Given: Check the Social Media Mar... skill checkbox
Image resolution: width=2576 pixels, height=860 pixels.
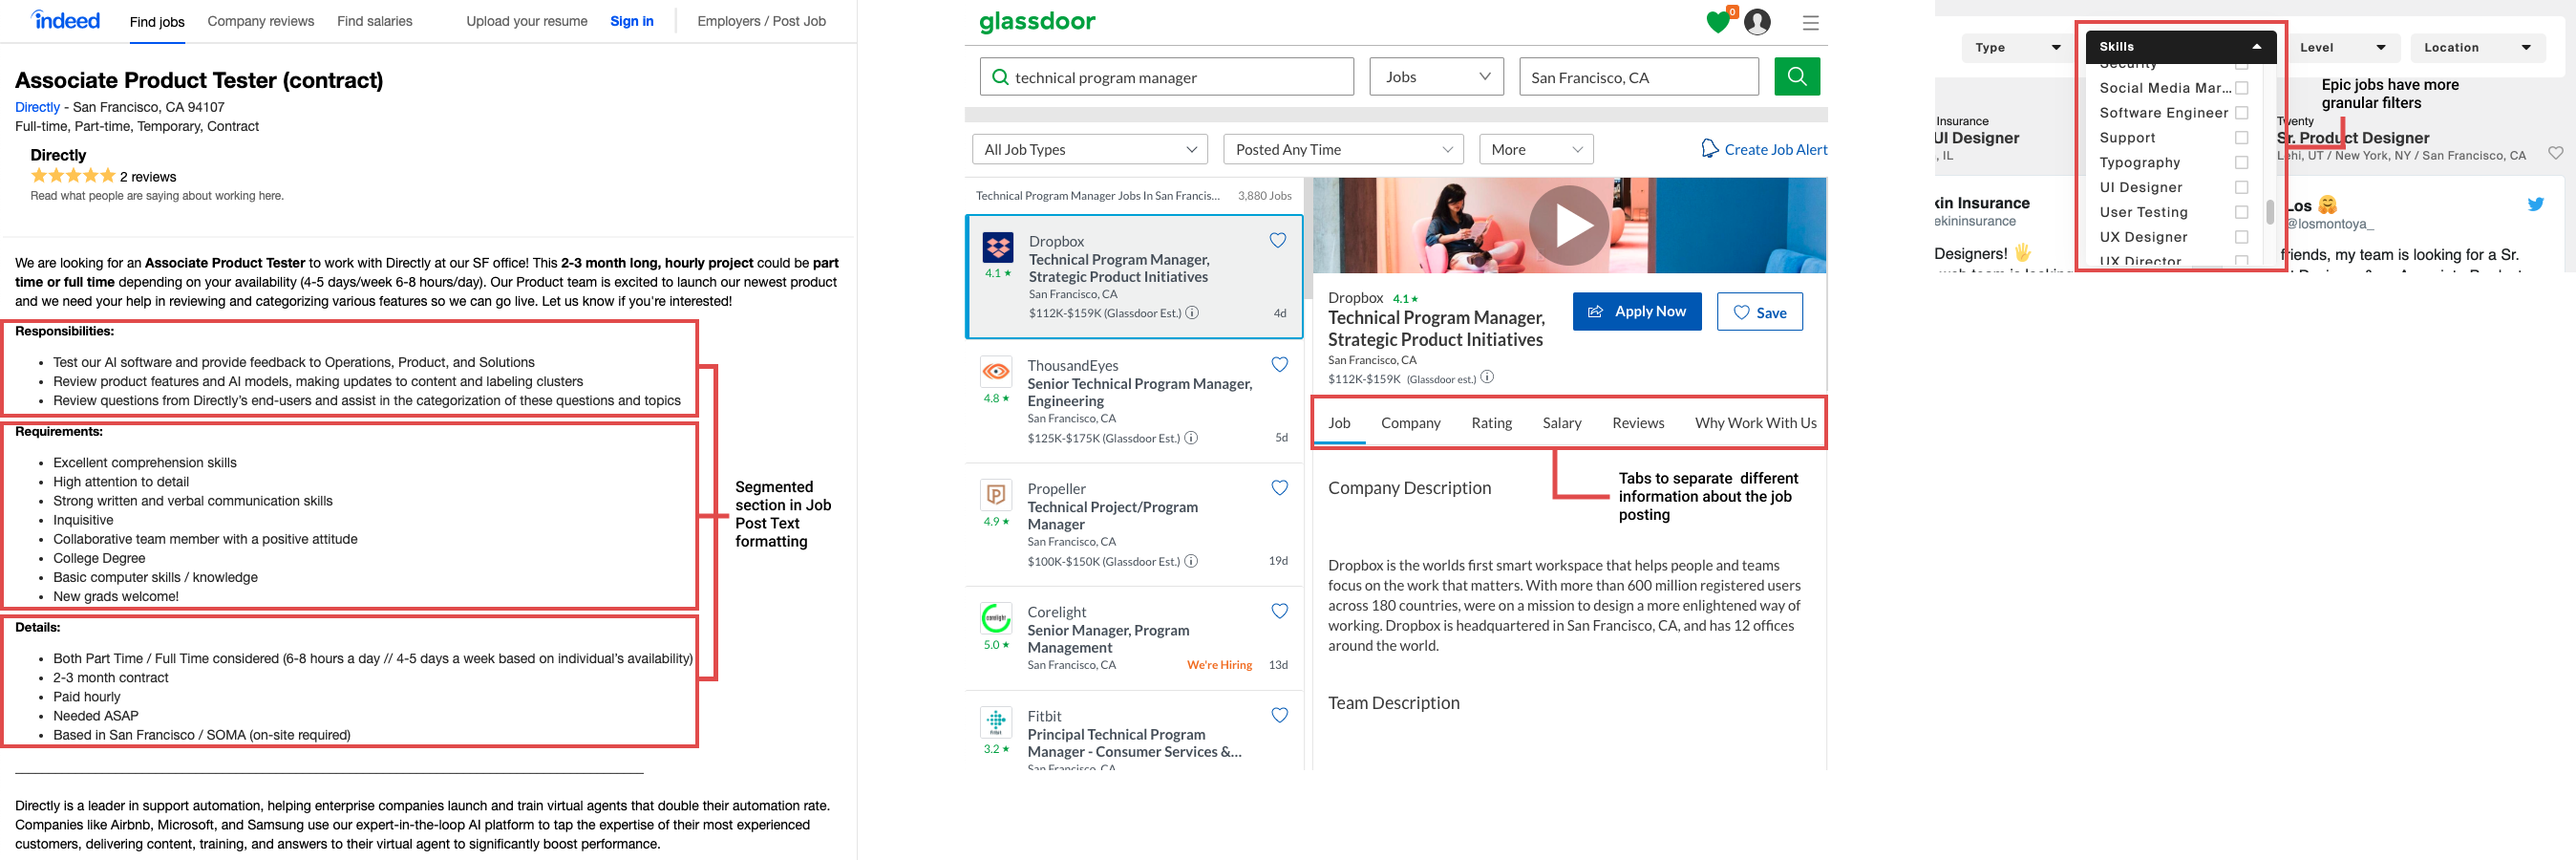Looking at the screenshot, I should (x=2241, y=88).
